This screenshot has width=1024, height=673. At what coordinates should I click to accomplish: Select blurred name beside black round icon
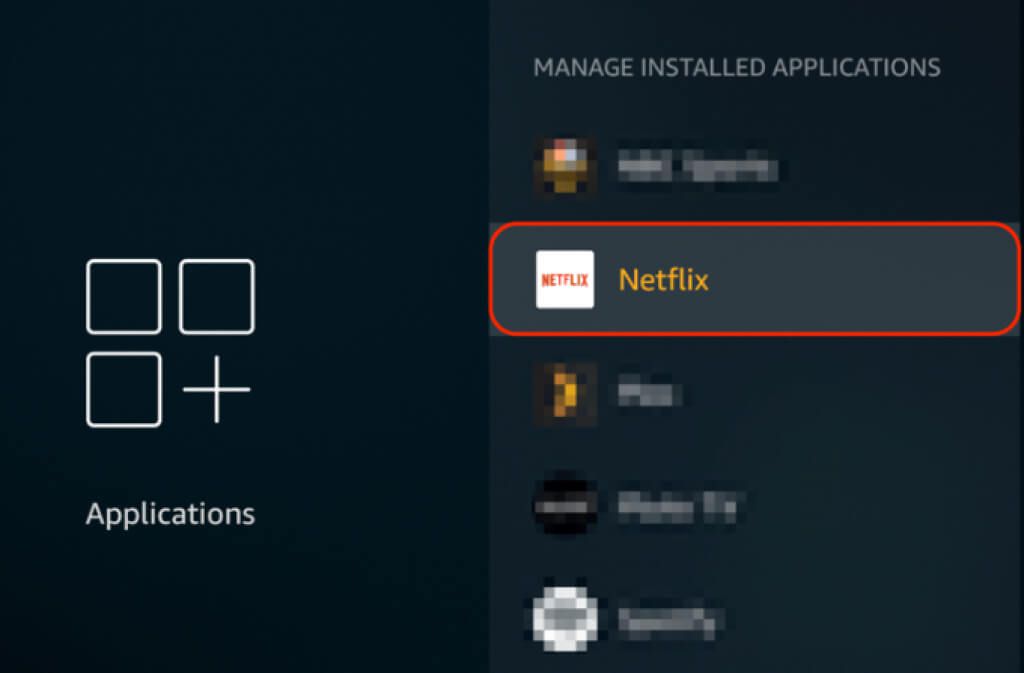680,507
